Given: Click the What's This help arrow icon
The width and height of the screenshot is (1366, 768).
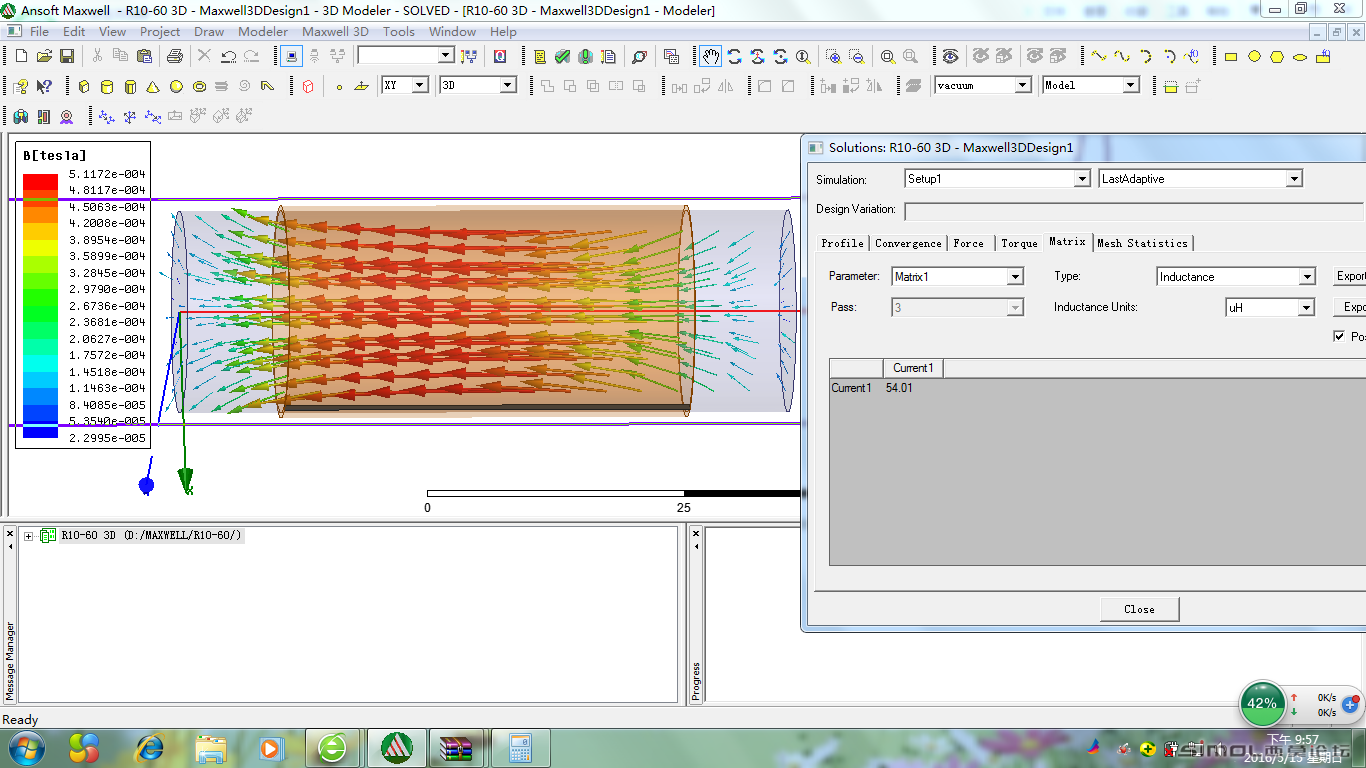Looking at the screenshot, I should click(44, 86).
